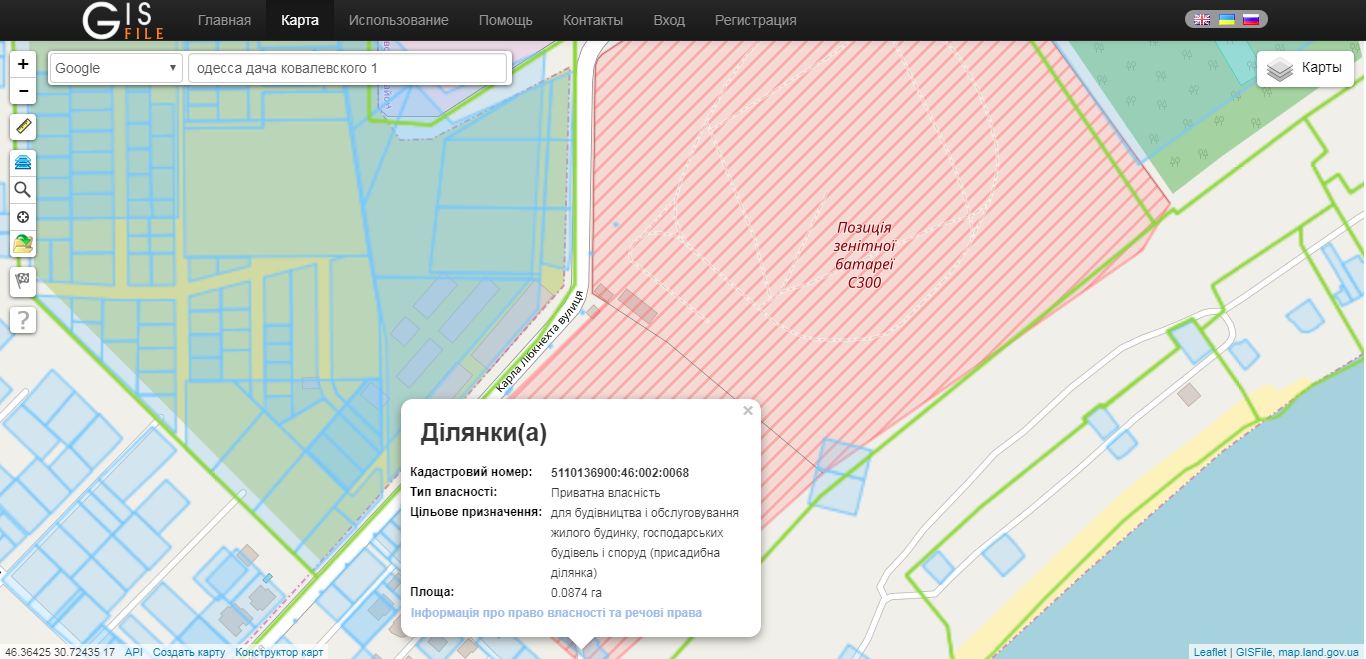1366x659 pixels.
Task: Go to the Контакты menu item
Action: pos(592,20)
